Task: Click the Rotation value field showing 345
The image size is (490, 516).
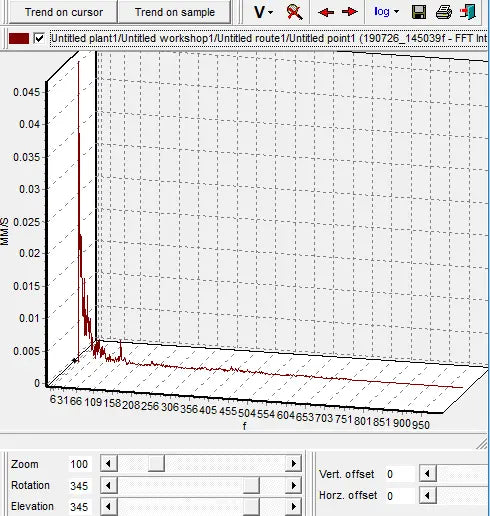Action: point(79,486)
